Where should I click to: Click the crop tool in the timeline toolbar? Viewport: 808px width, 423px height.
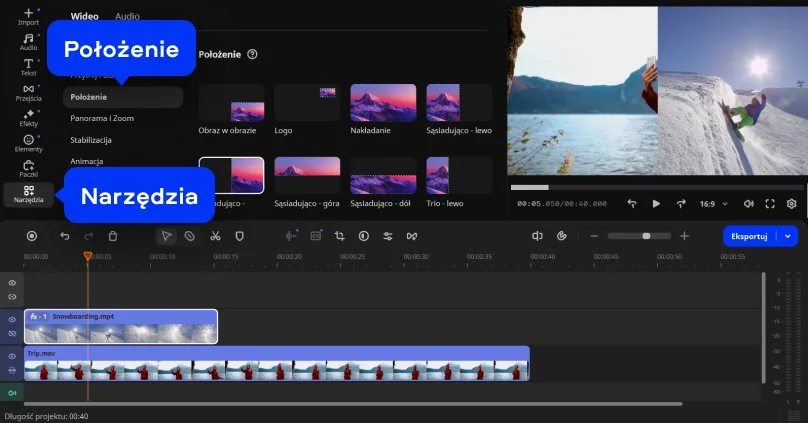click(339, 236)
